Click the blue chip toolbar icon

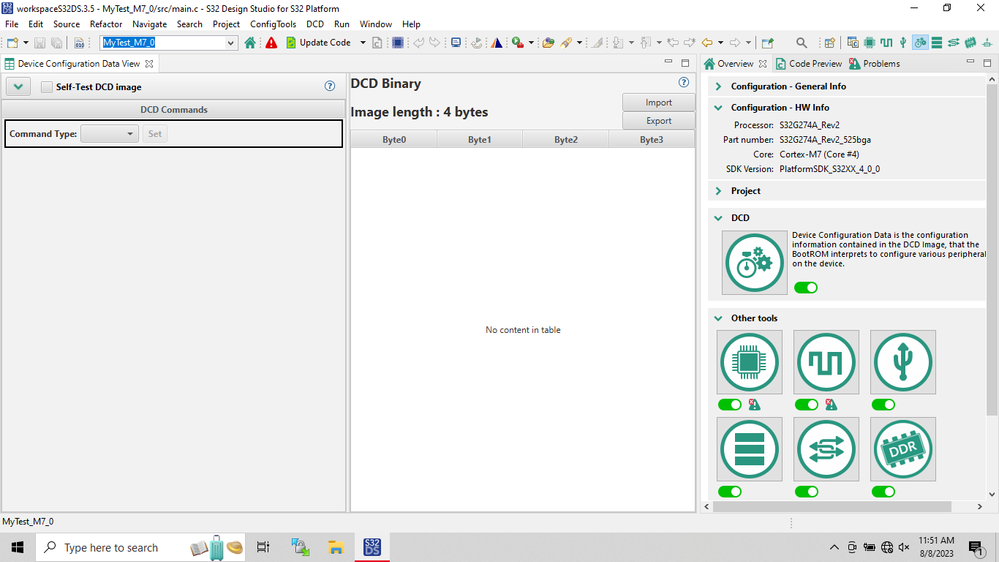[x=398, y=43]
